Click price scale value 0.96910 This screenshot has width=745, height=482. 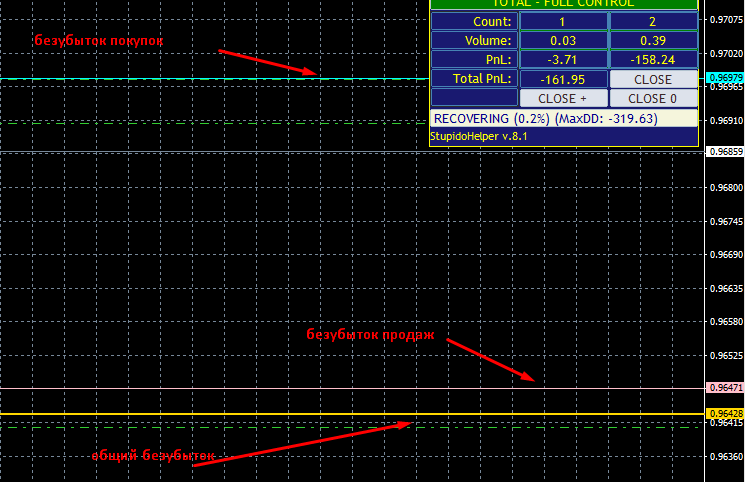(x=726, y=121)
